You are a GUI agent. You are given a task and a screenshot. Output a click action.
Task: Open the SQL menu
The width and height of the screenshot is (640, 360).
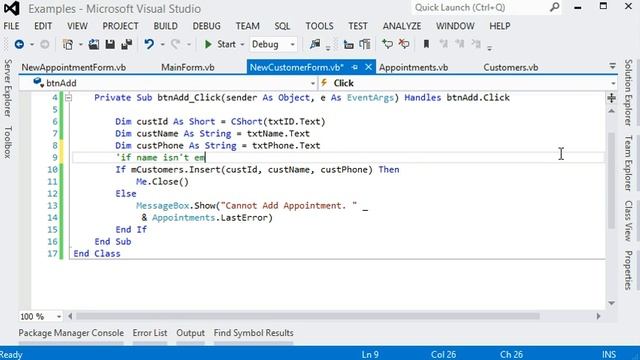coord(282,26)
